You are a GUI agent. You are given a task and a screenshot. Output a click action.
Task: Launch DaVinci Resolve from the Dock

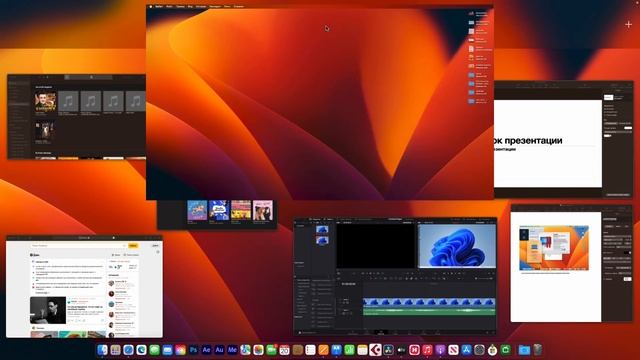pos(388,350)
